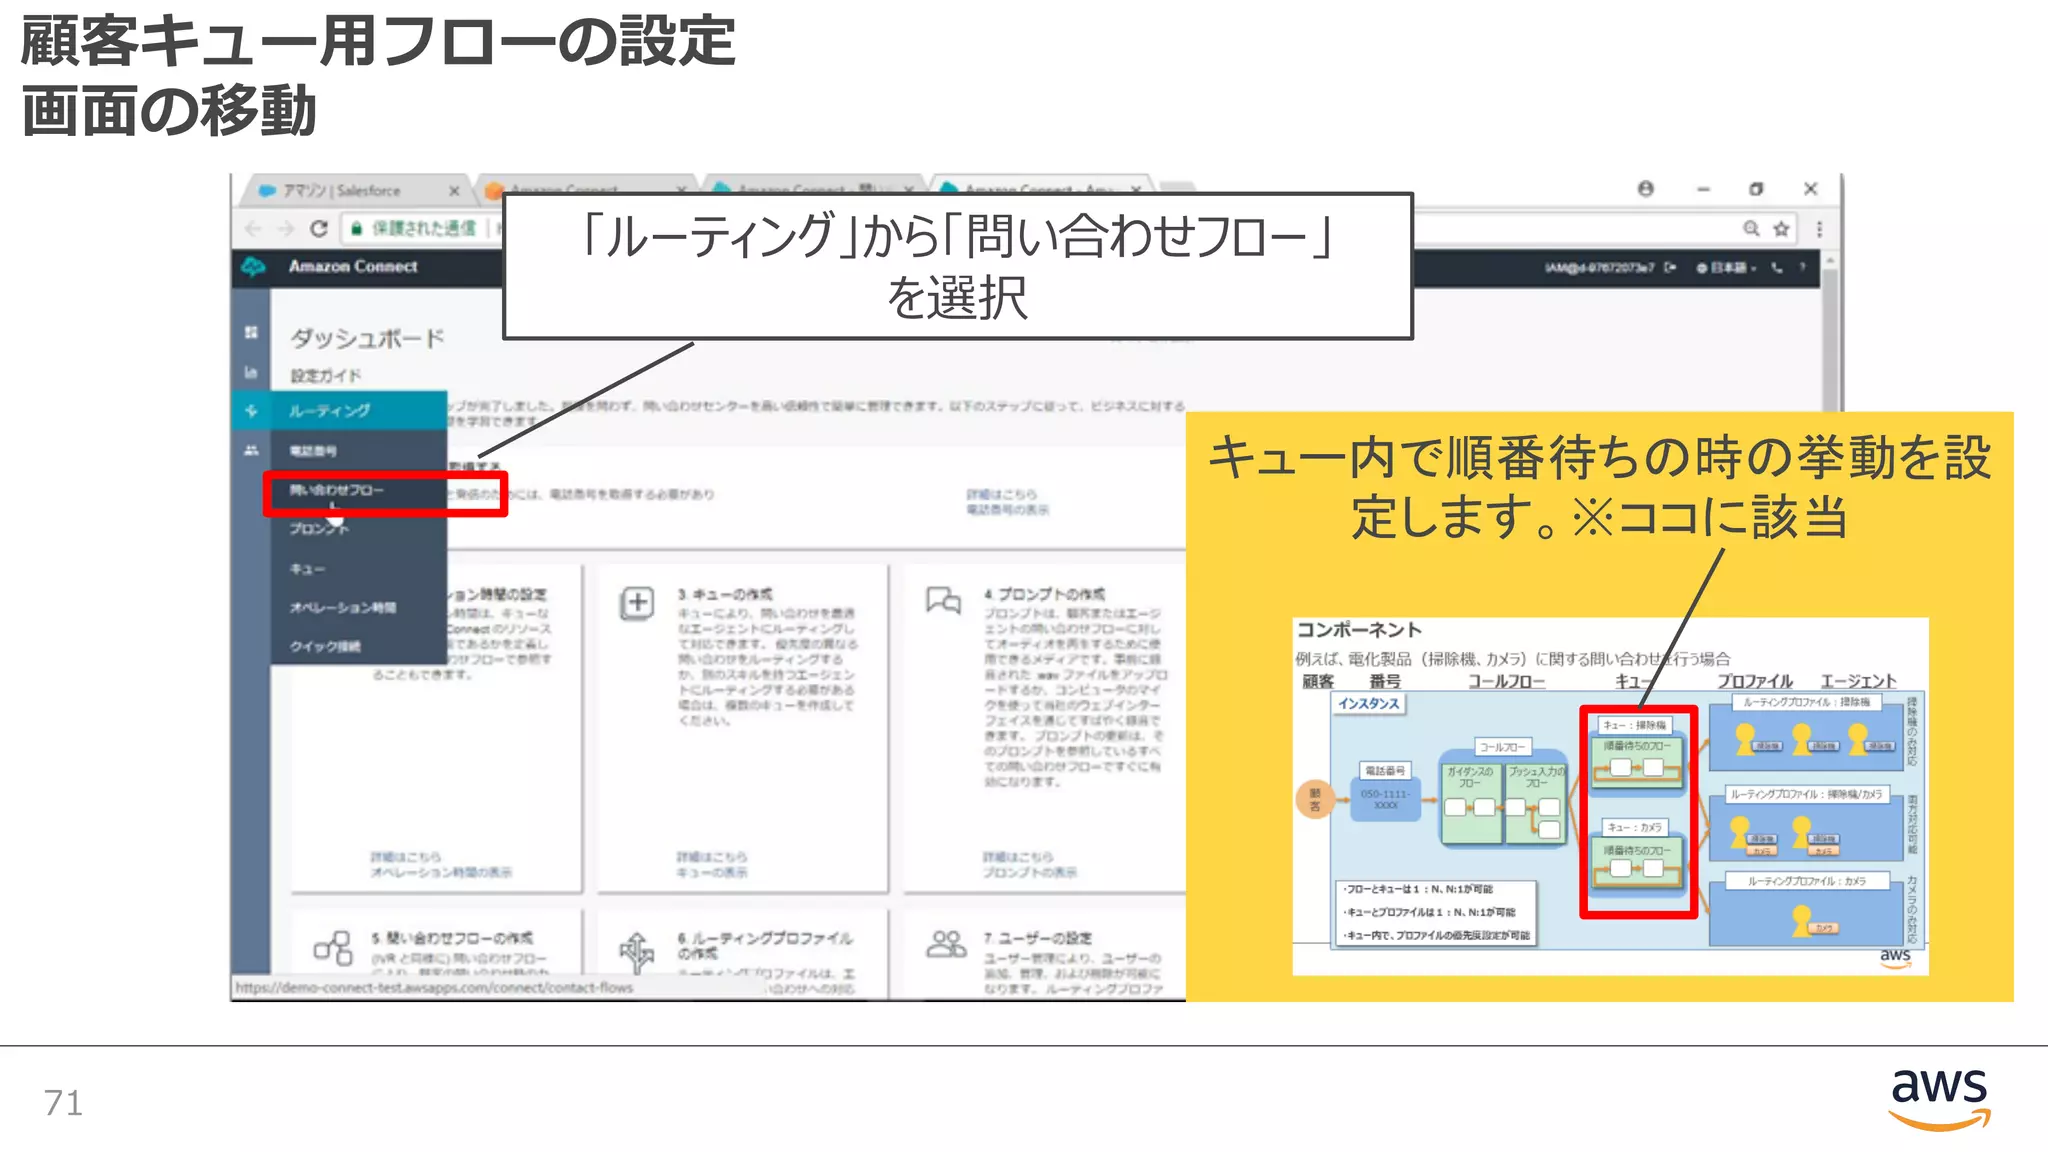2048x1152 pixels.
Task: Open the 問い合わせフロー menu entry
Action: coord(336,490)
